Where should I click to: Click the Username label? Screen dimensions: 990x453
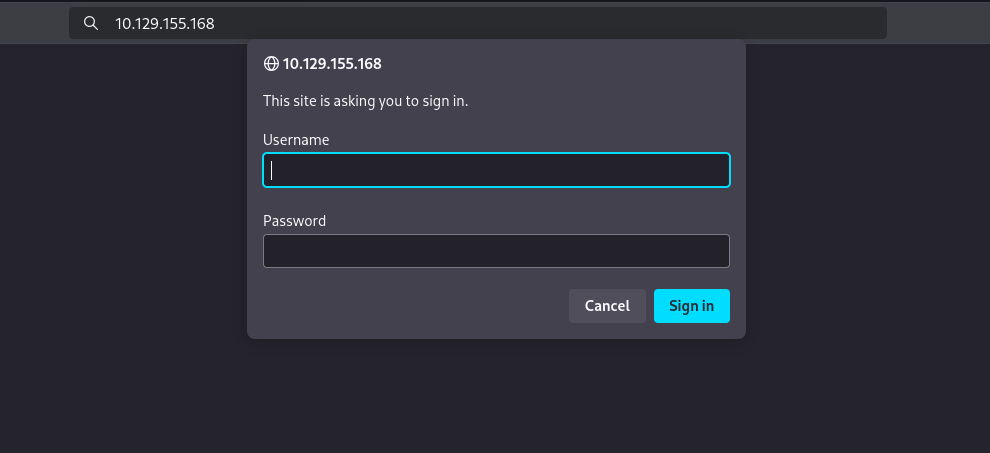296,140
